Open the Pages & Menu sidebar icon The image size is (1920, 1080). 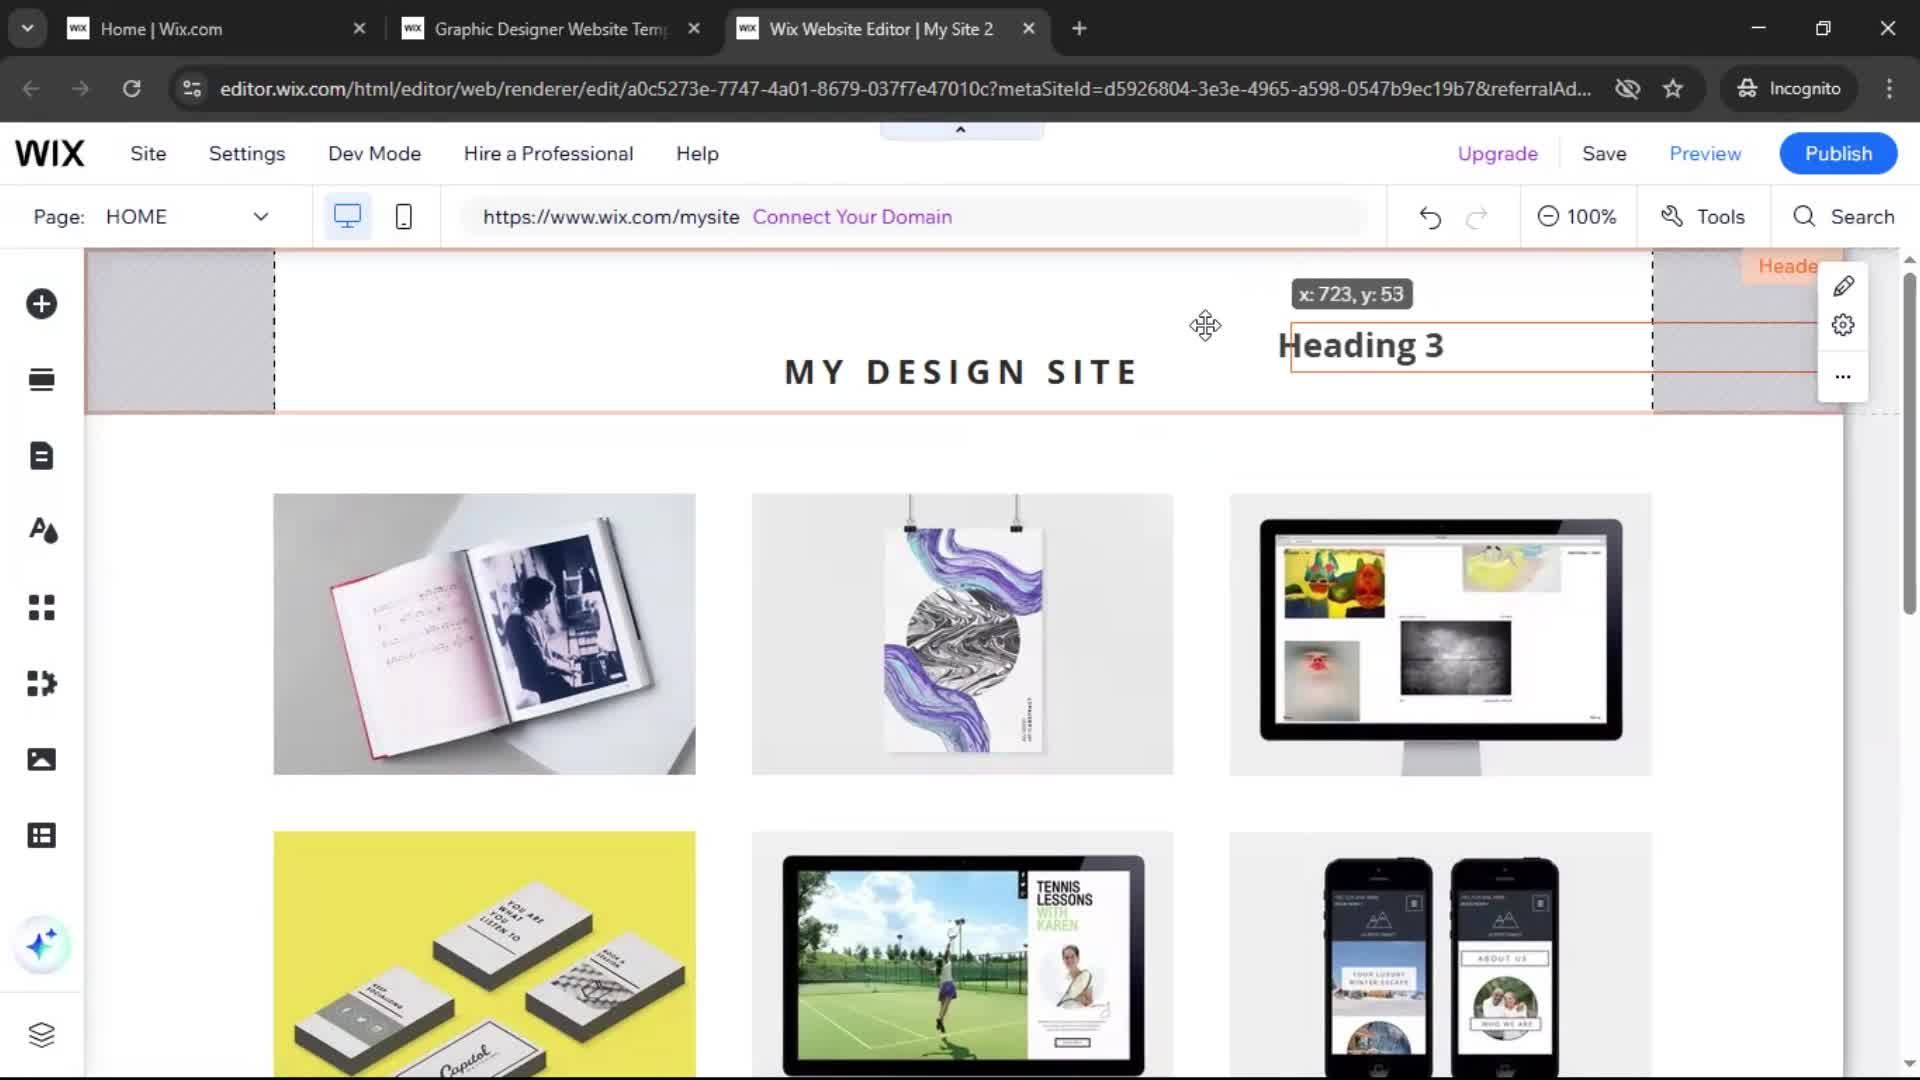pos(41,455)
